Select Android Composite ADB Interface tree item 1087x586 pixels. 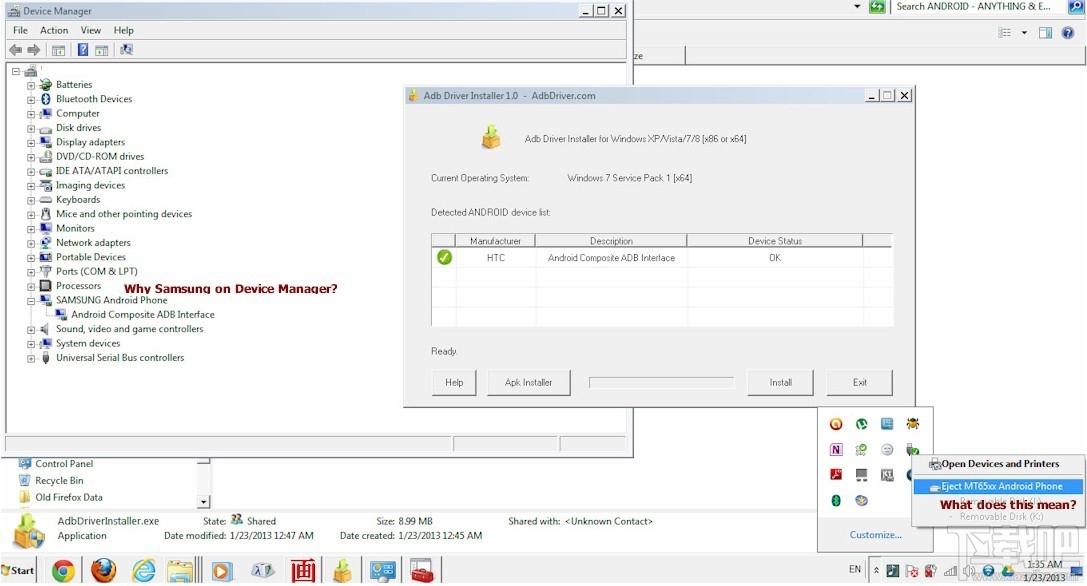(x=142, y=315)
